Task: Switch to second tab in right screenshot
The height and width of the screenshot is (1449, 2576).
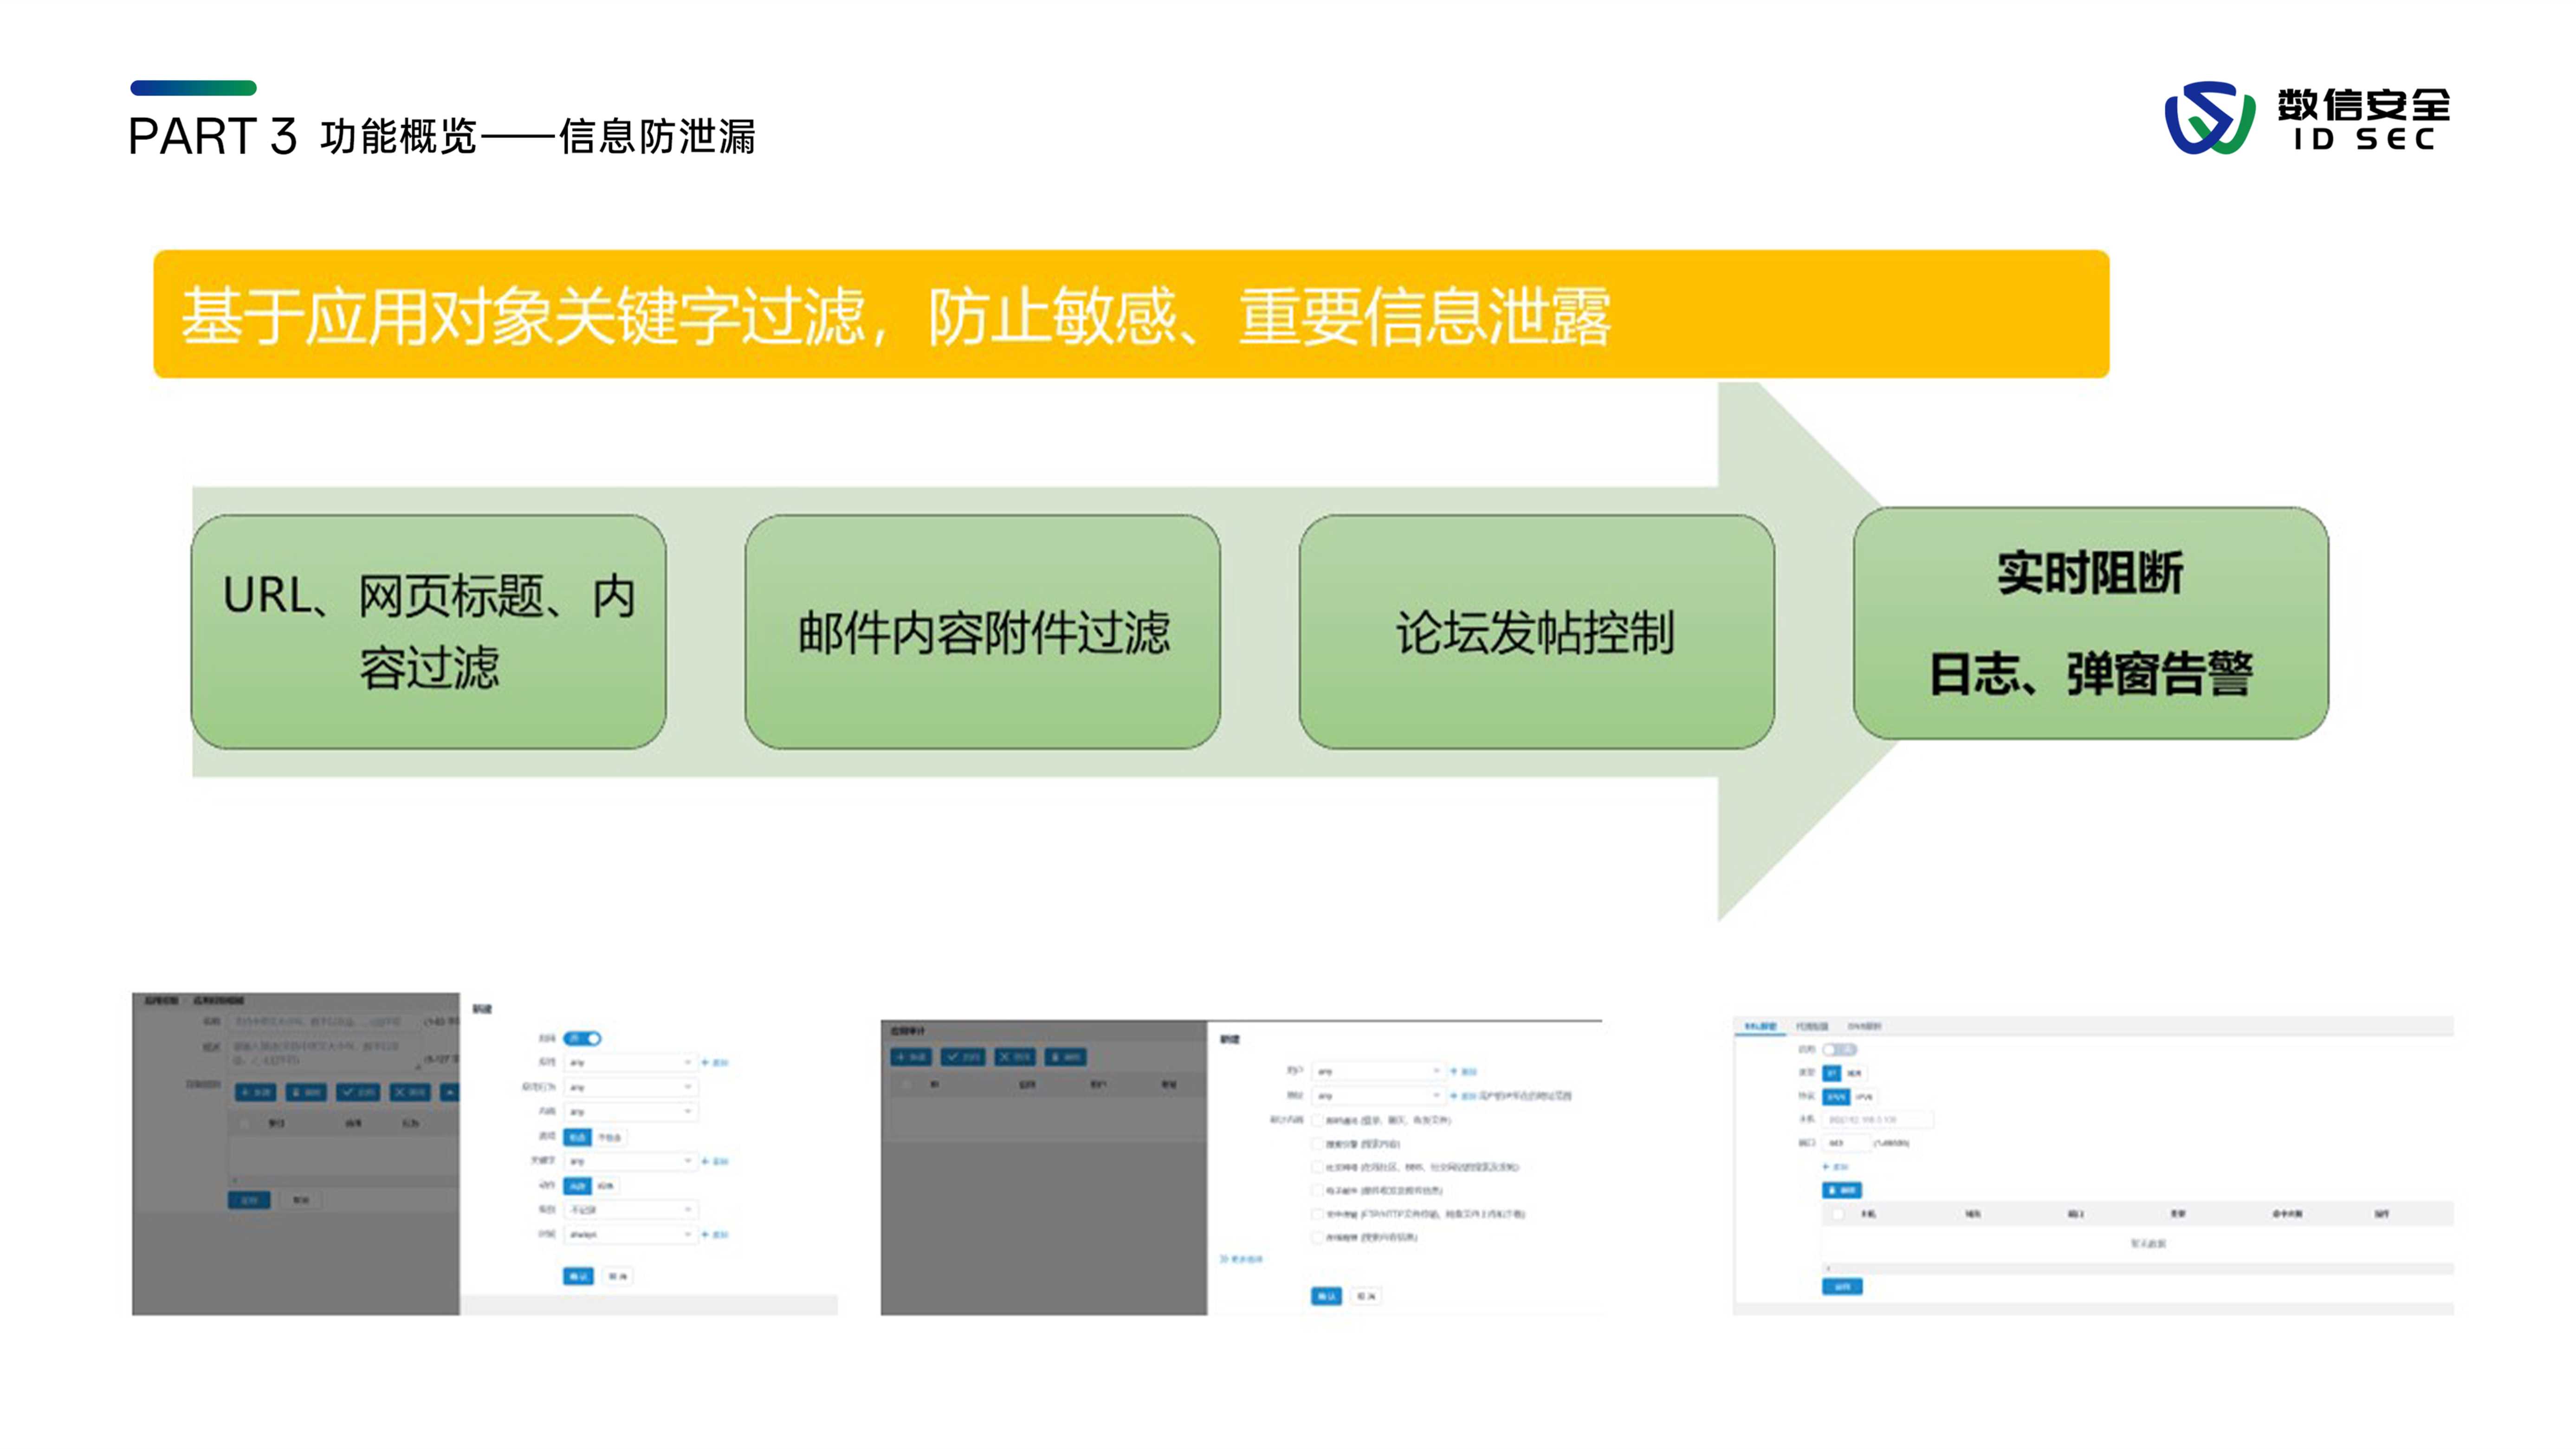Action: coord(1811,1026)
